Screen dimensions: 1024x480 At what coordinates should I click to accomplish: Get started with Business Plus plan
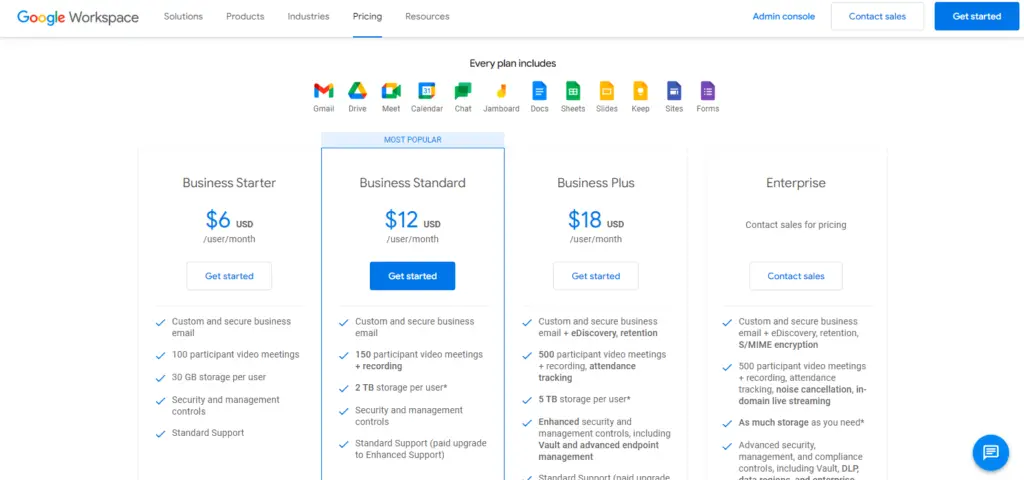(x=596, y=276)
